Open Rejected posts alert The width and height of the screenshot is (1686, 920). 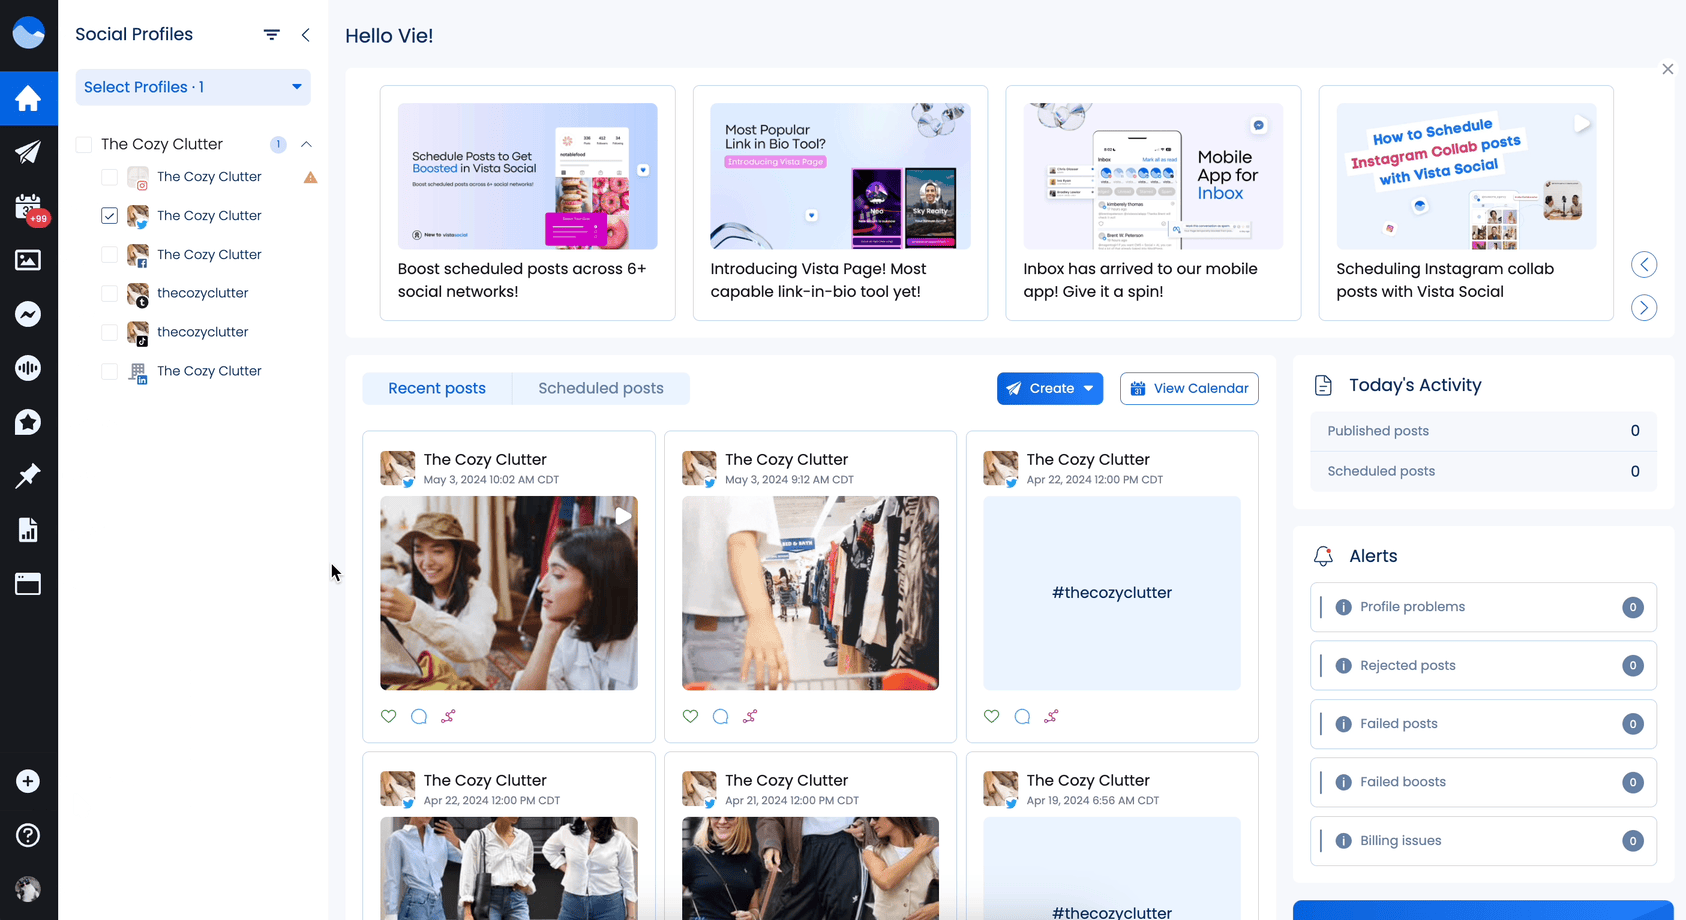[x=1483, y=666]
